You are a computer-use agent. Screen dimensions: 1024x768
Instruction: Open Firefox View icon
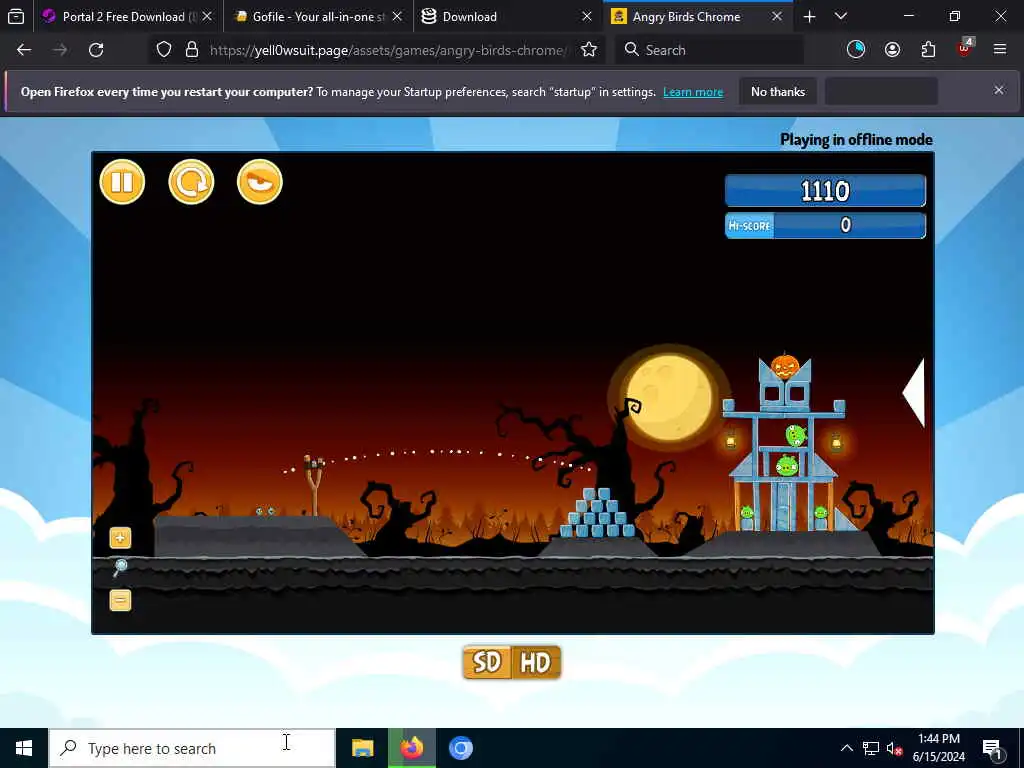click(x=16, y=16)
